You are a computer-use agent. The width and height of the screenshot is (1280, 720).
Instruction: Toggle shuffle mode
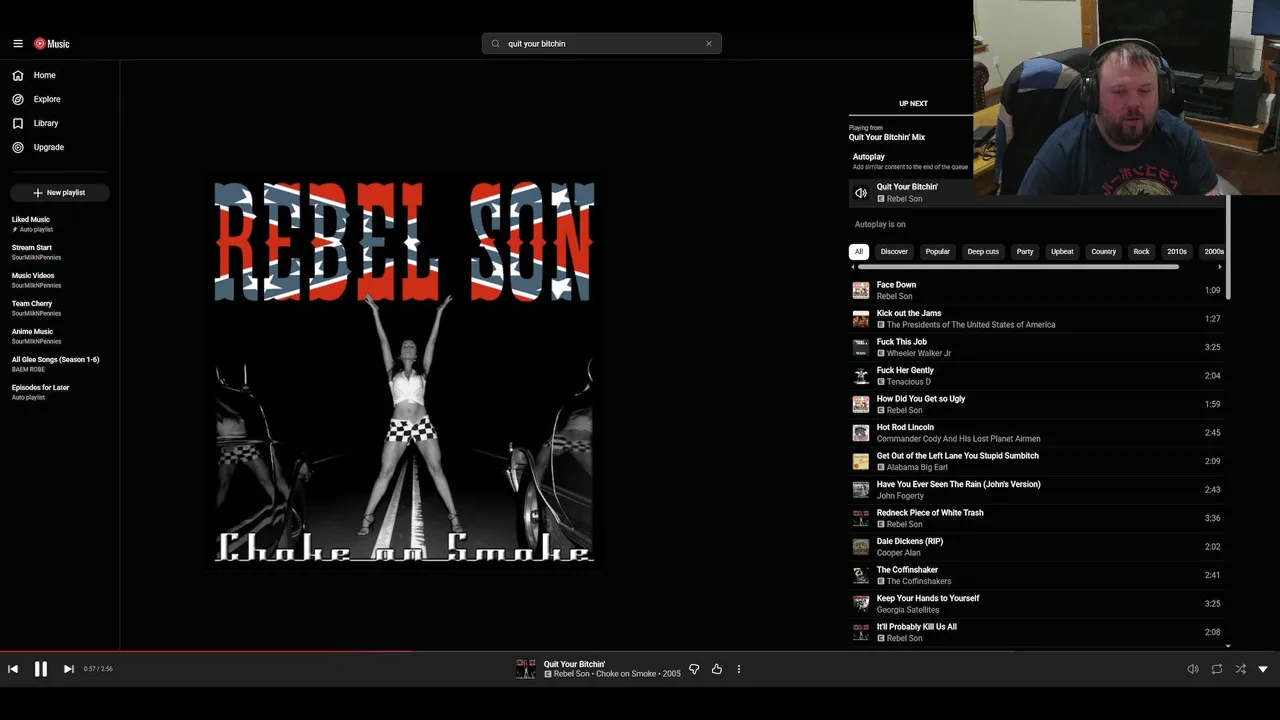(1240, 669)
